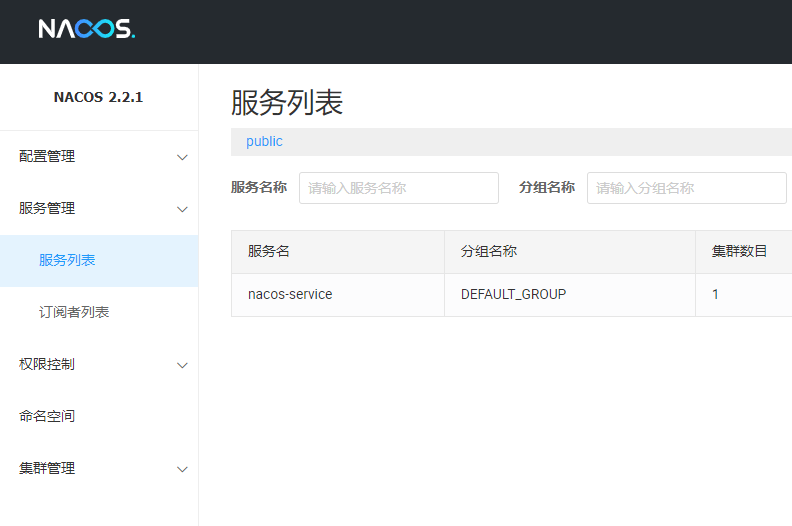This screenshot has height=526, width=792.
Task: Navigate to 命名空间 in sidebar
Action: click(47, 416)
